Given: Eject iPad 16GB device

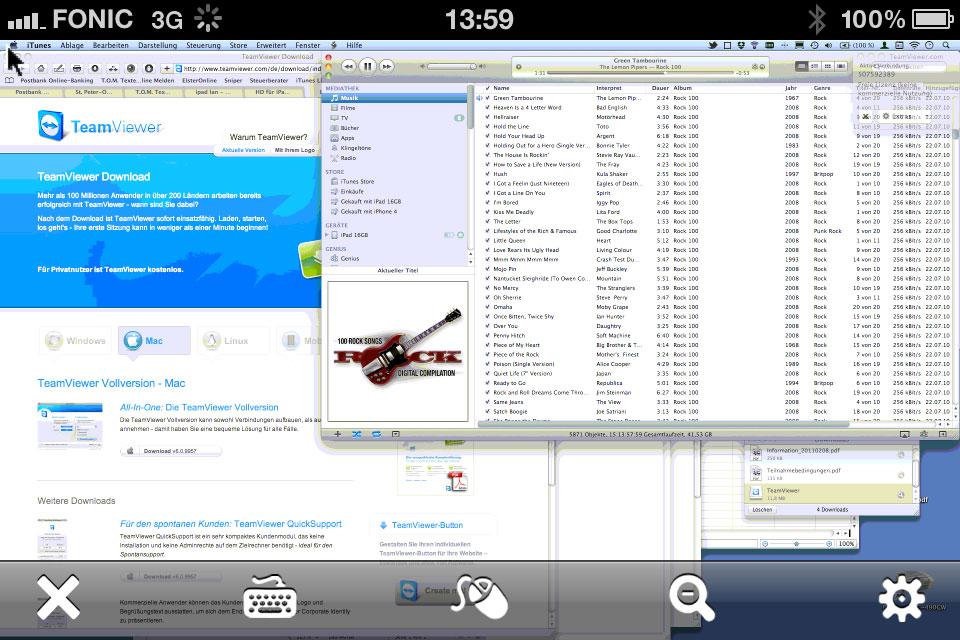Looking at the screenshot, I should coord(460,235).
